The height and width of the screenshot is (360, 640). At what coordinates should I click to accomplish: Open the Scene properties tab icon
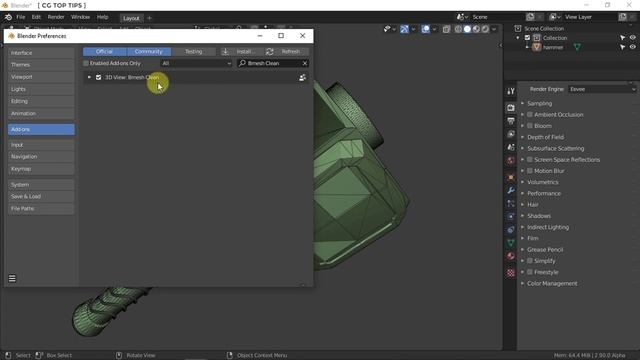point(511,147)
